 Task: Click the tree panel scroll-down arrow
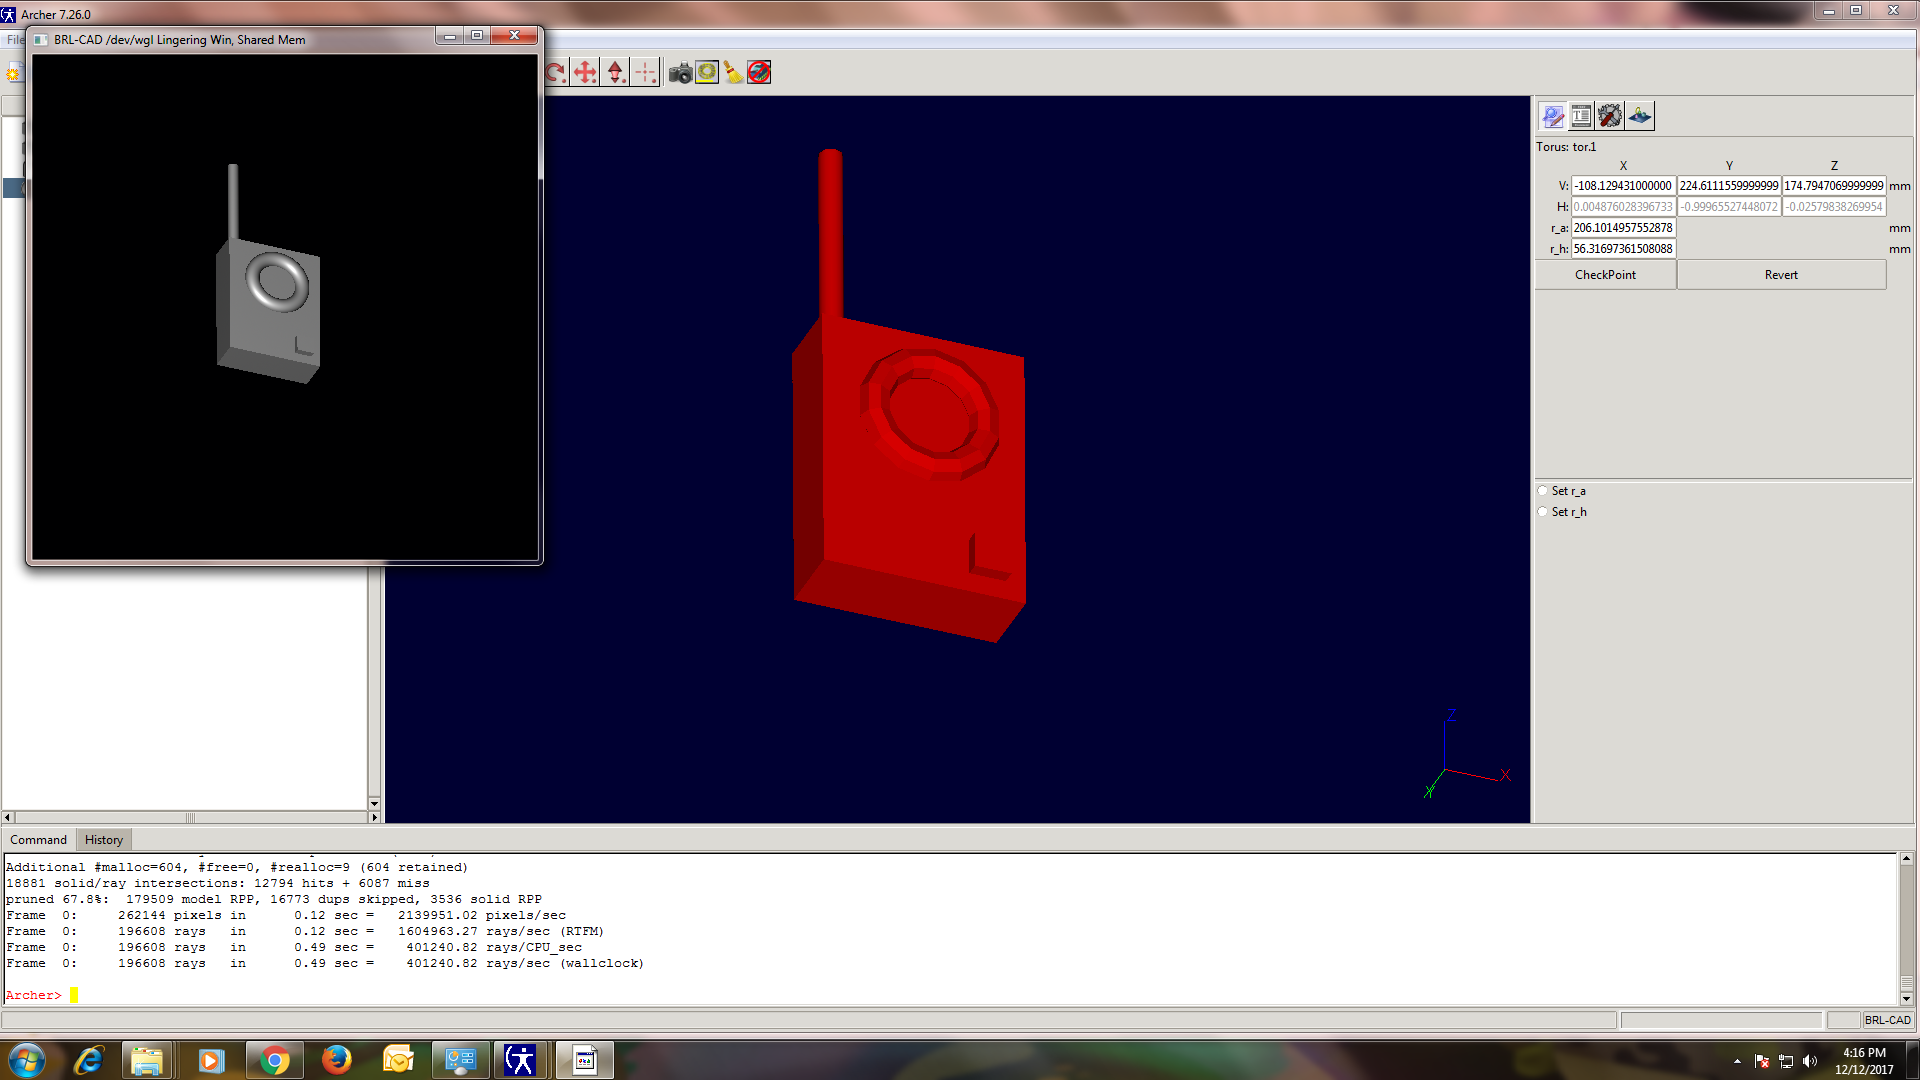(x=374, y=803)
